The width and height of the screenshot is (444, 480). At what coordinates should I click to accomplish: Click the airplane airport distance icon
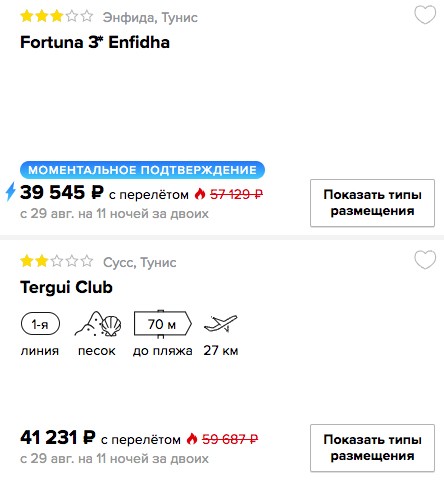pos(220,323)
